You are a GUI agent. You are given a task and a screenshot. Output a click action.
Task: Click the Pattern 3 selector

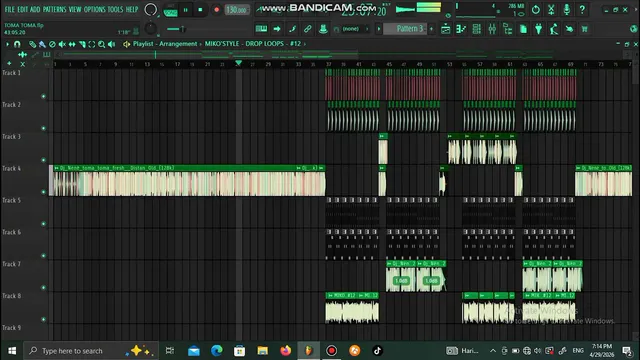click(406, 29)
